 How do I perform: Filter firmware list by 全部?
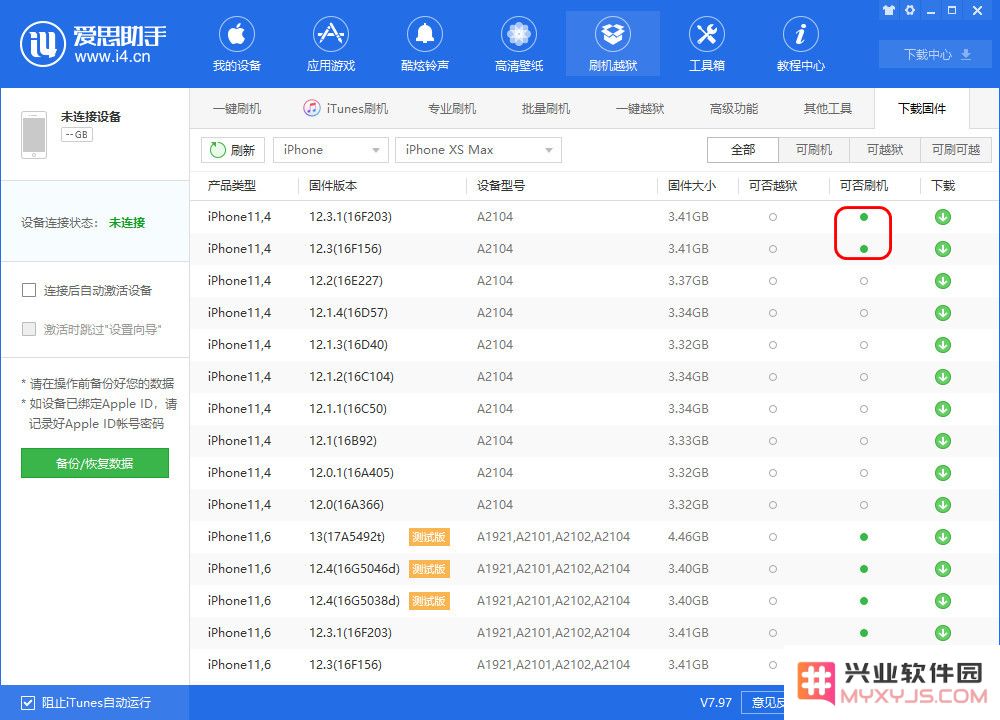click(x=743, y=150)
